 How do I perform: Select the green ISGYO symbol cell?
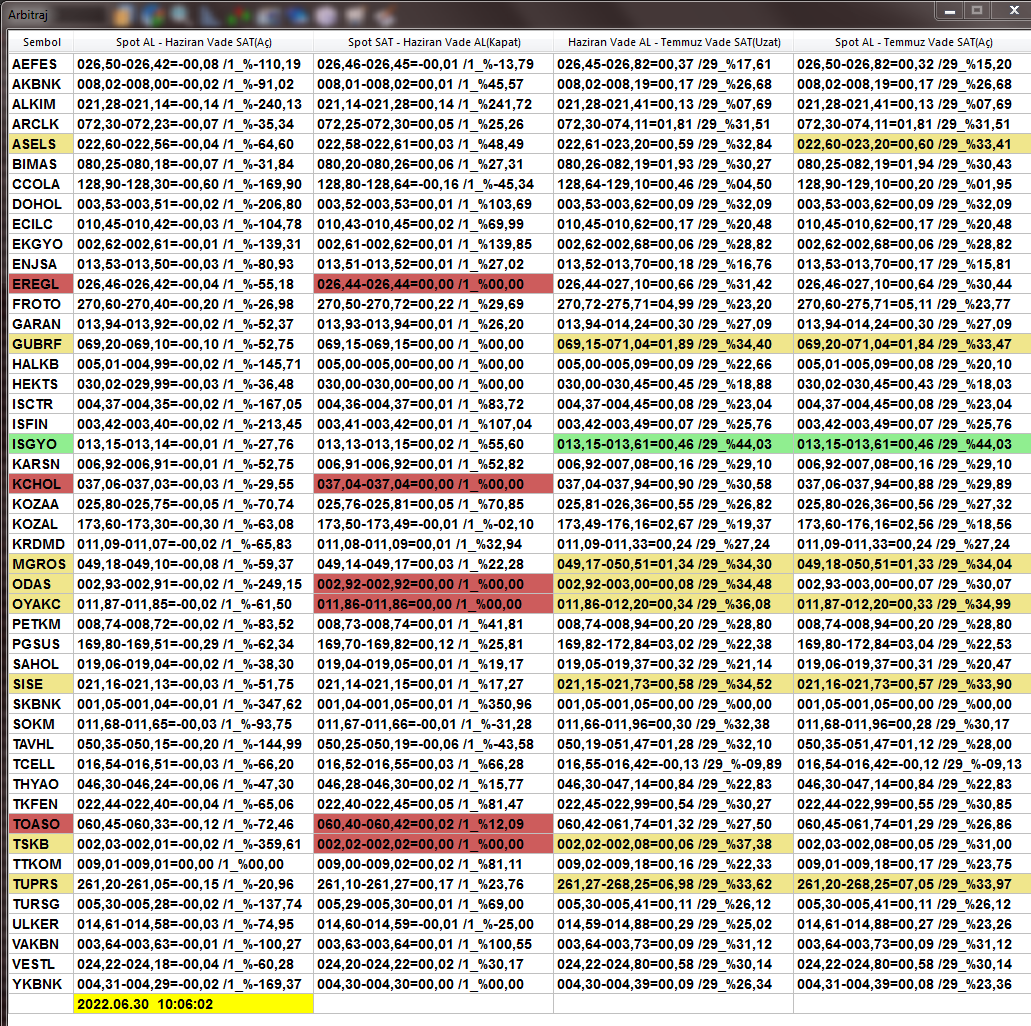[41, 444]
